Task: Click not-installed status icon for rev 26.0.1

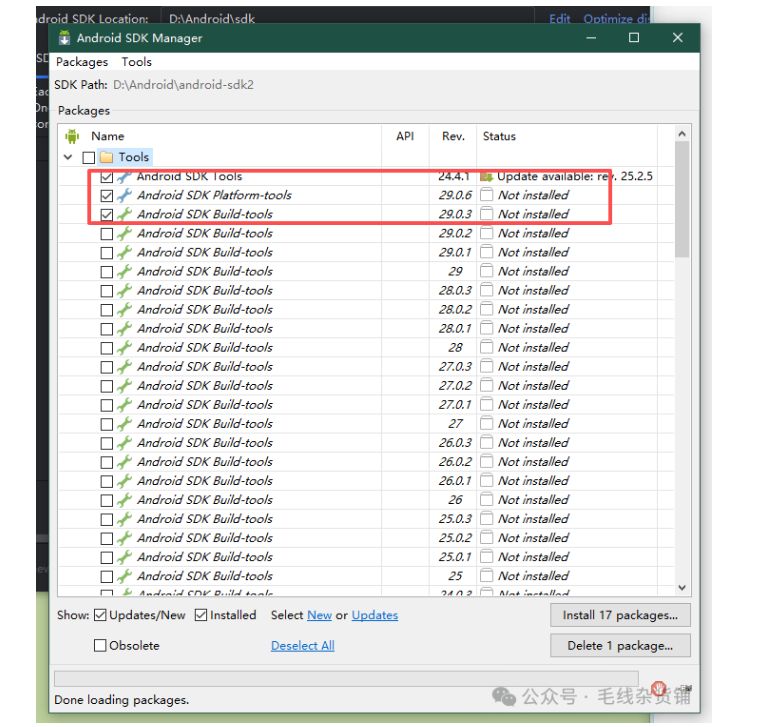Action: [x=487, y=480]
